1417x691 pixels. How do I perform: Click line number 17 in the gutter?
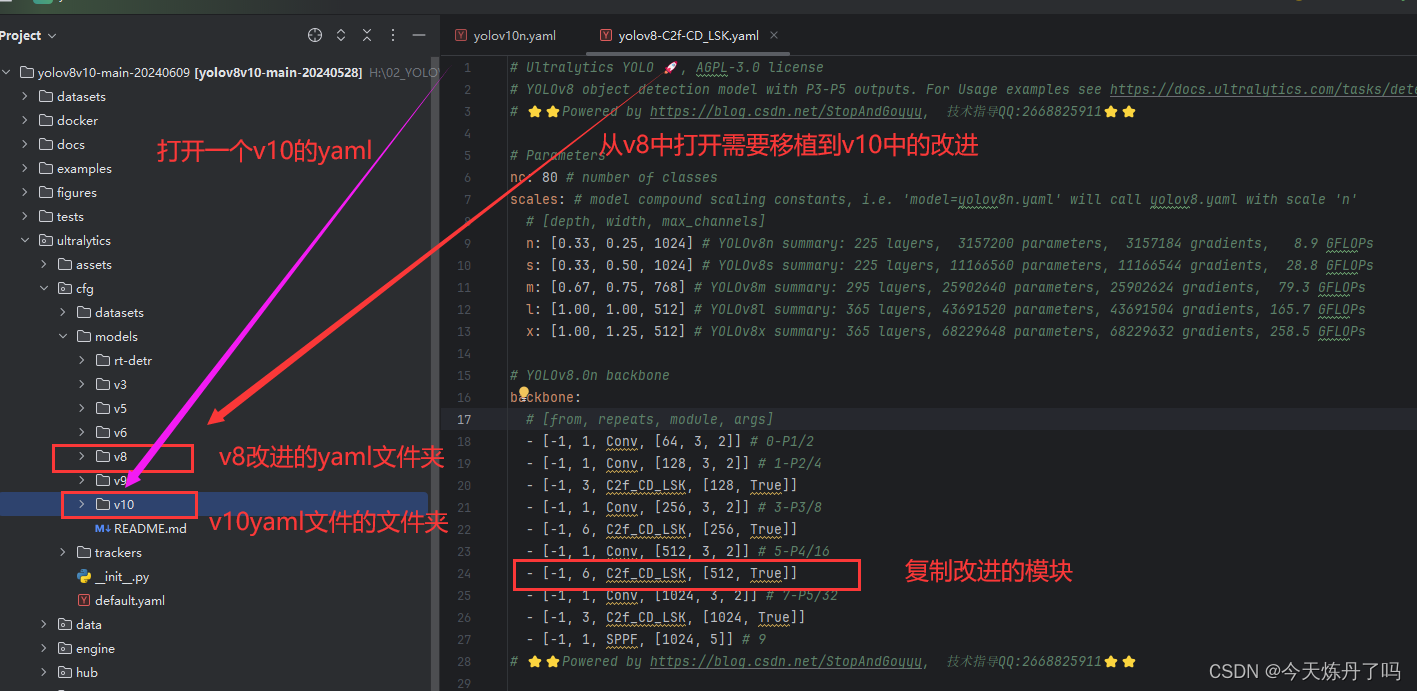pos(464,419)
